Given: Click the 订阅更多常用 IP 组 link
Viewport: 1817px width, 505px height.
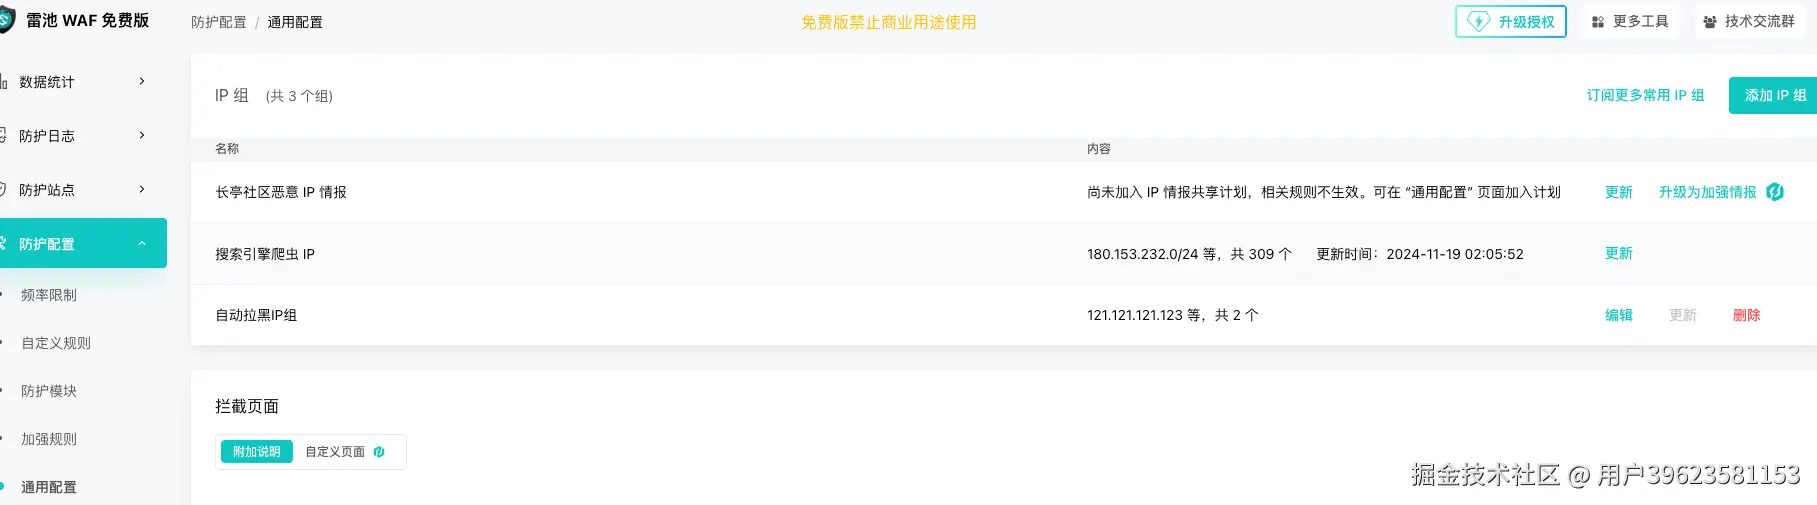Looking at the screenshot, I should click(1645, 95).
